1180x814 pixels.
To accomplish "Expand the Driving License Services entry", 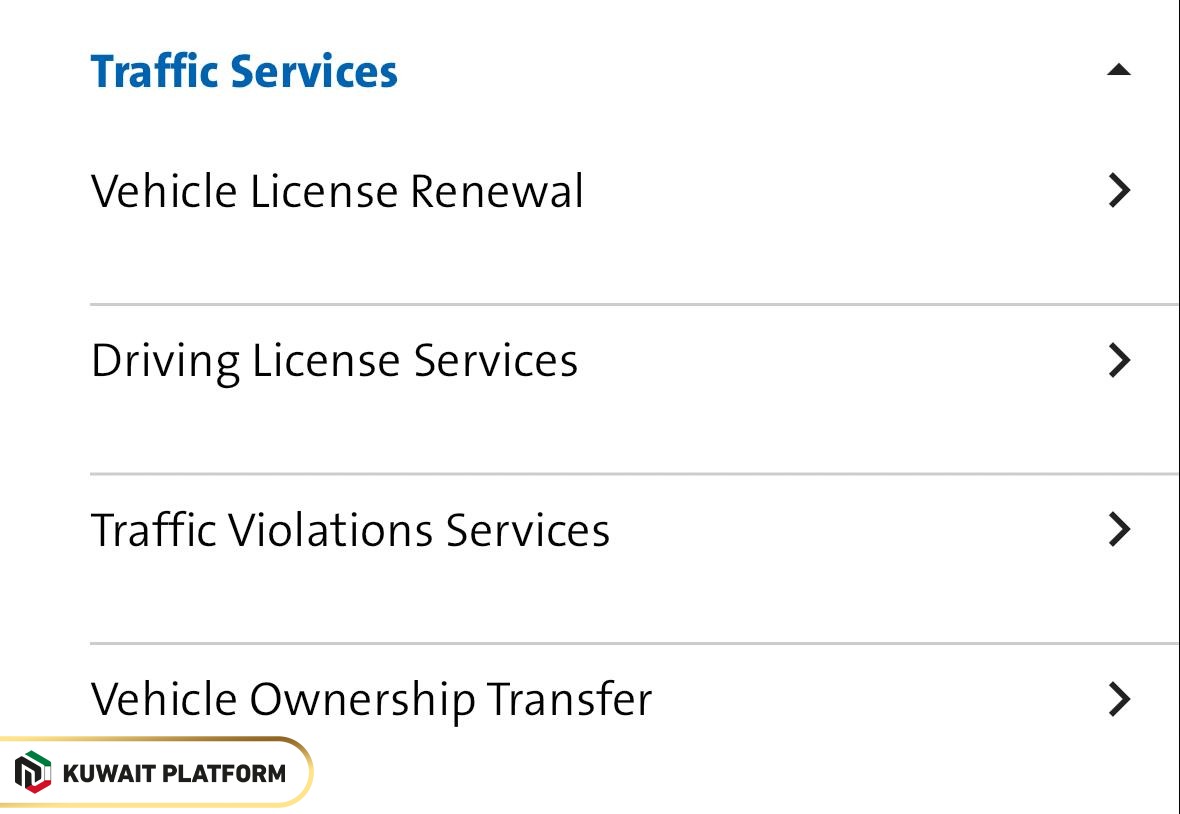I will pos(334,360).
